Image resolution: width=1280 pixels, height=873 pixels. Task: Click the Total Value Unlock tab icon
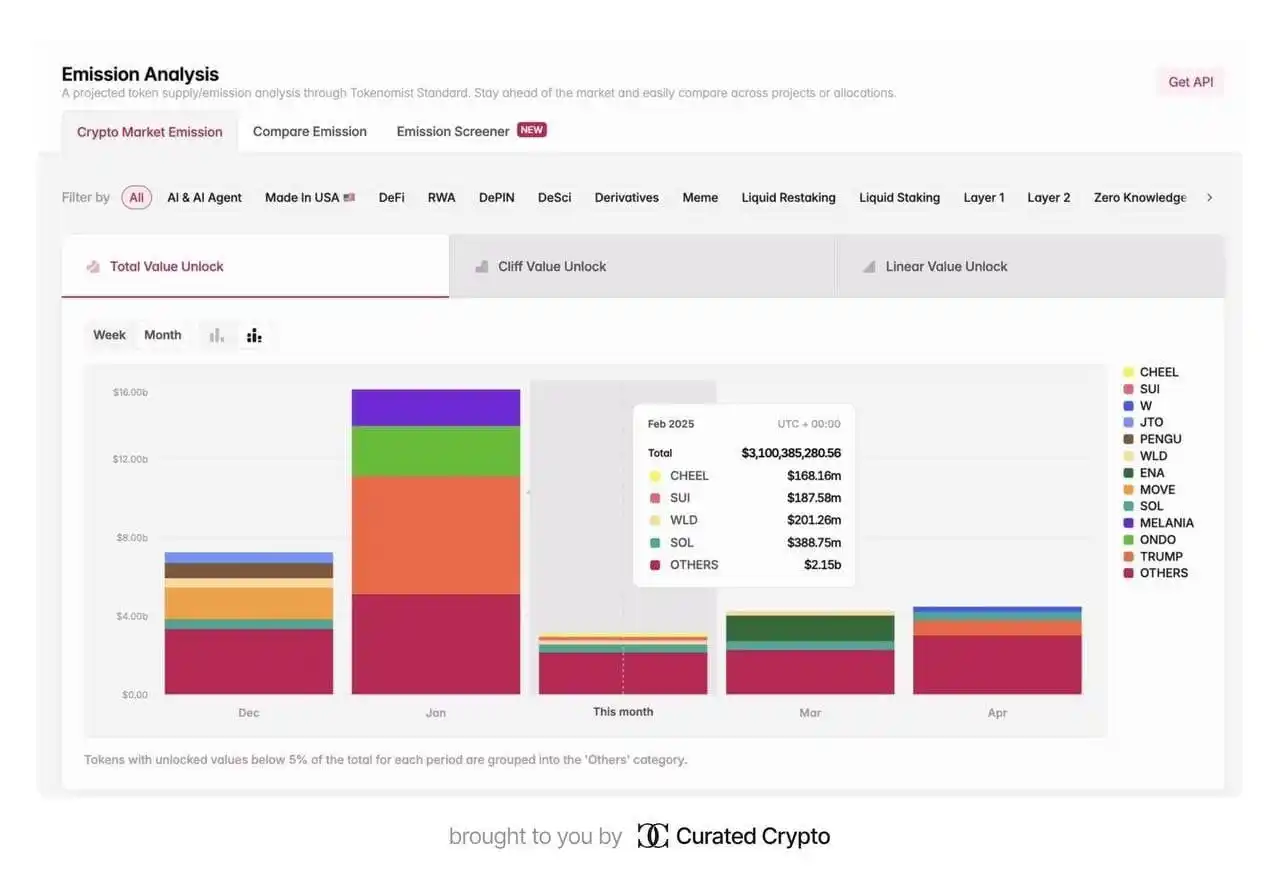coord(93,267)
